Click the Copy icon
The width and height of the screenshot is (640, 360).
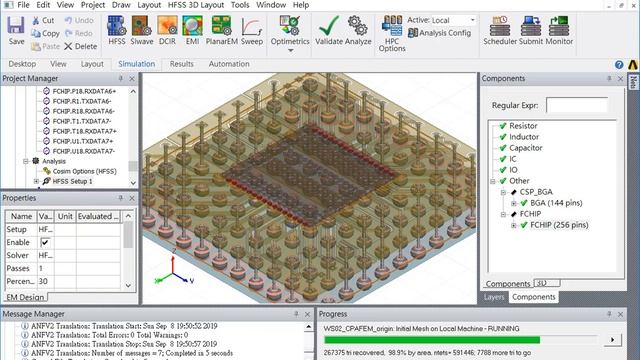pyautogui.click(x=36, y=33)
